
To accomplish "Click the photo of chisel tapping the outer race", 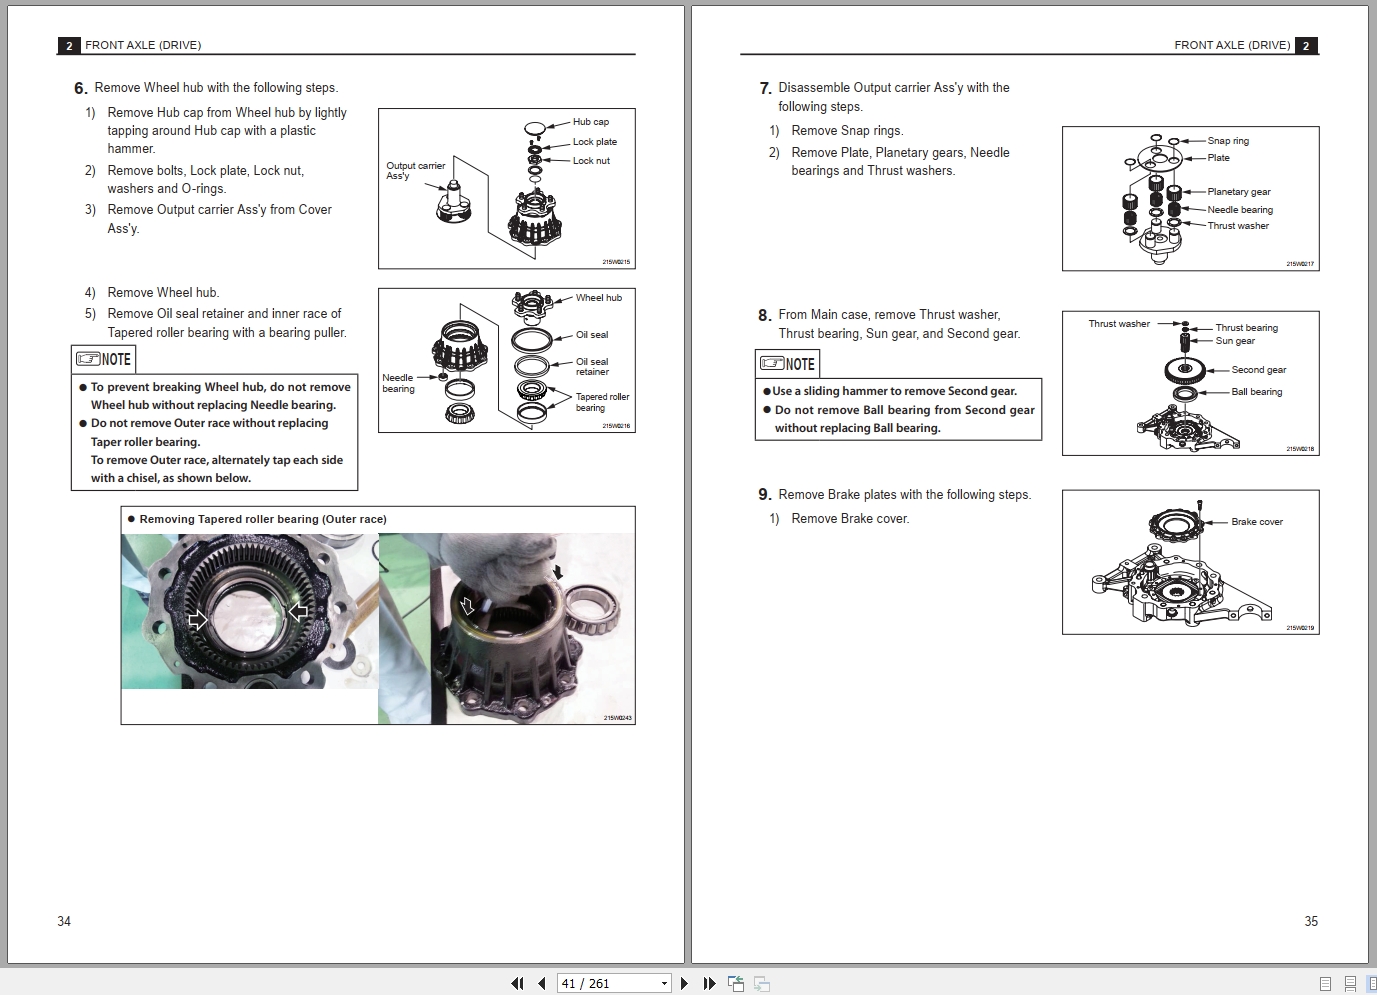I will (506, 628).
